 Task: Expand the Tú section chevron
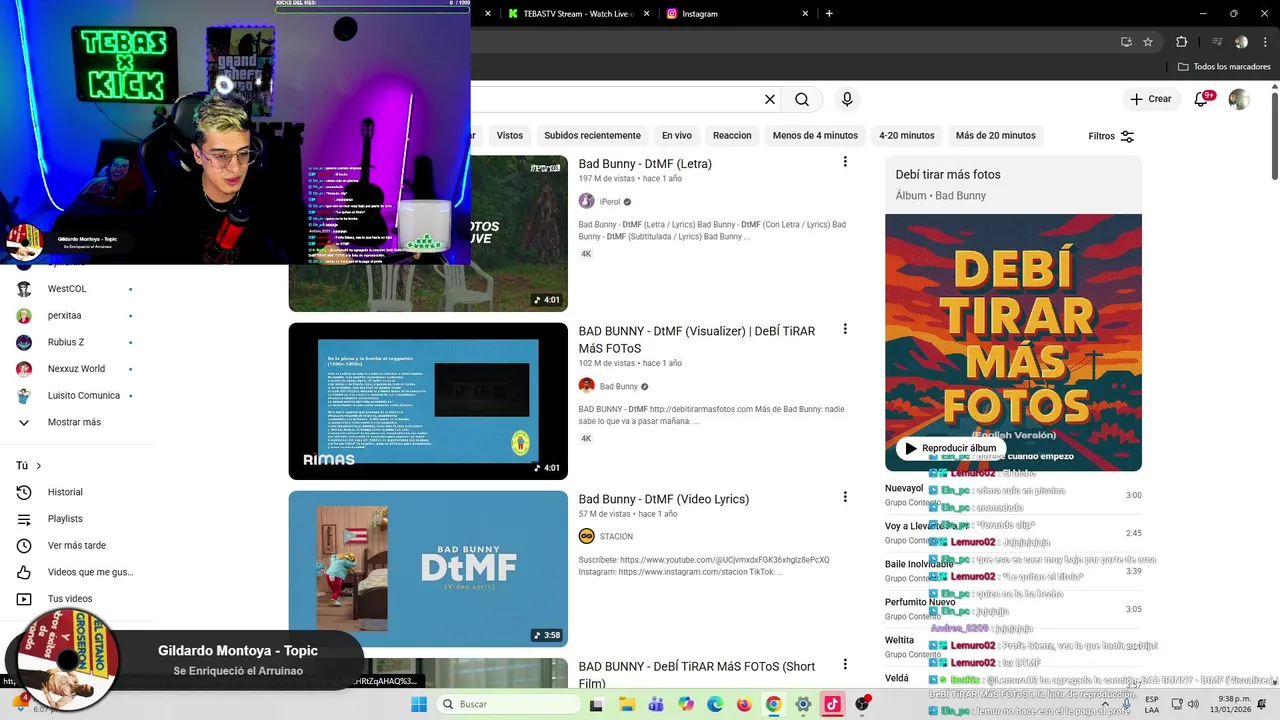point(39,466)
